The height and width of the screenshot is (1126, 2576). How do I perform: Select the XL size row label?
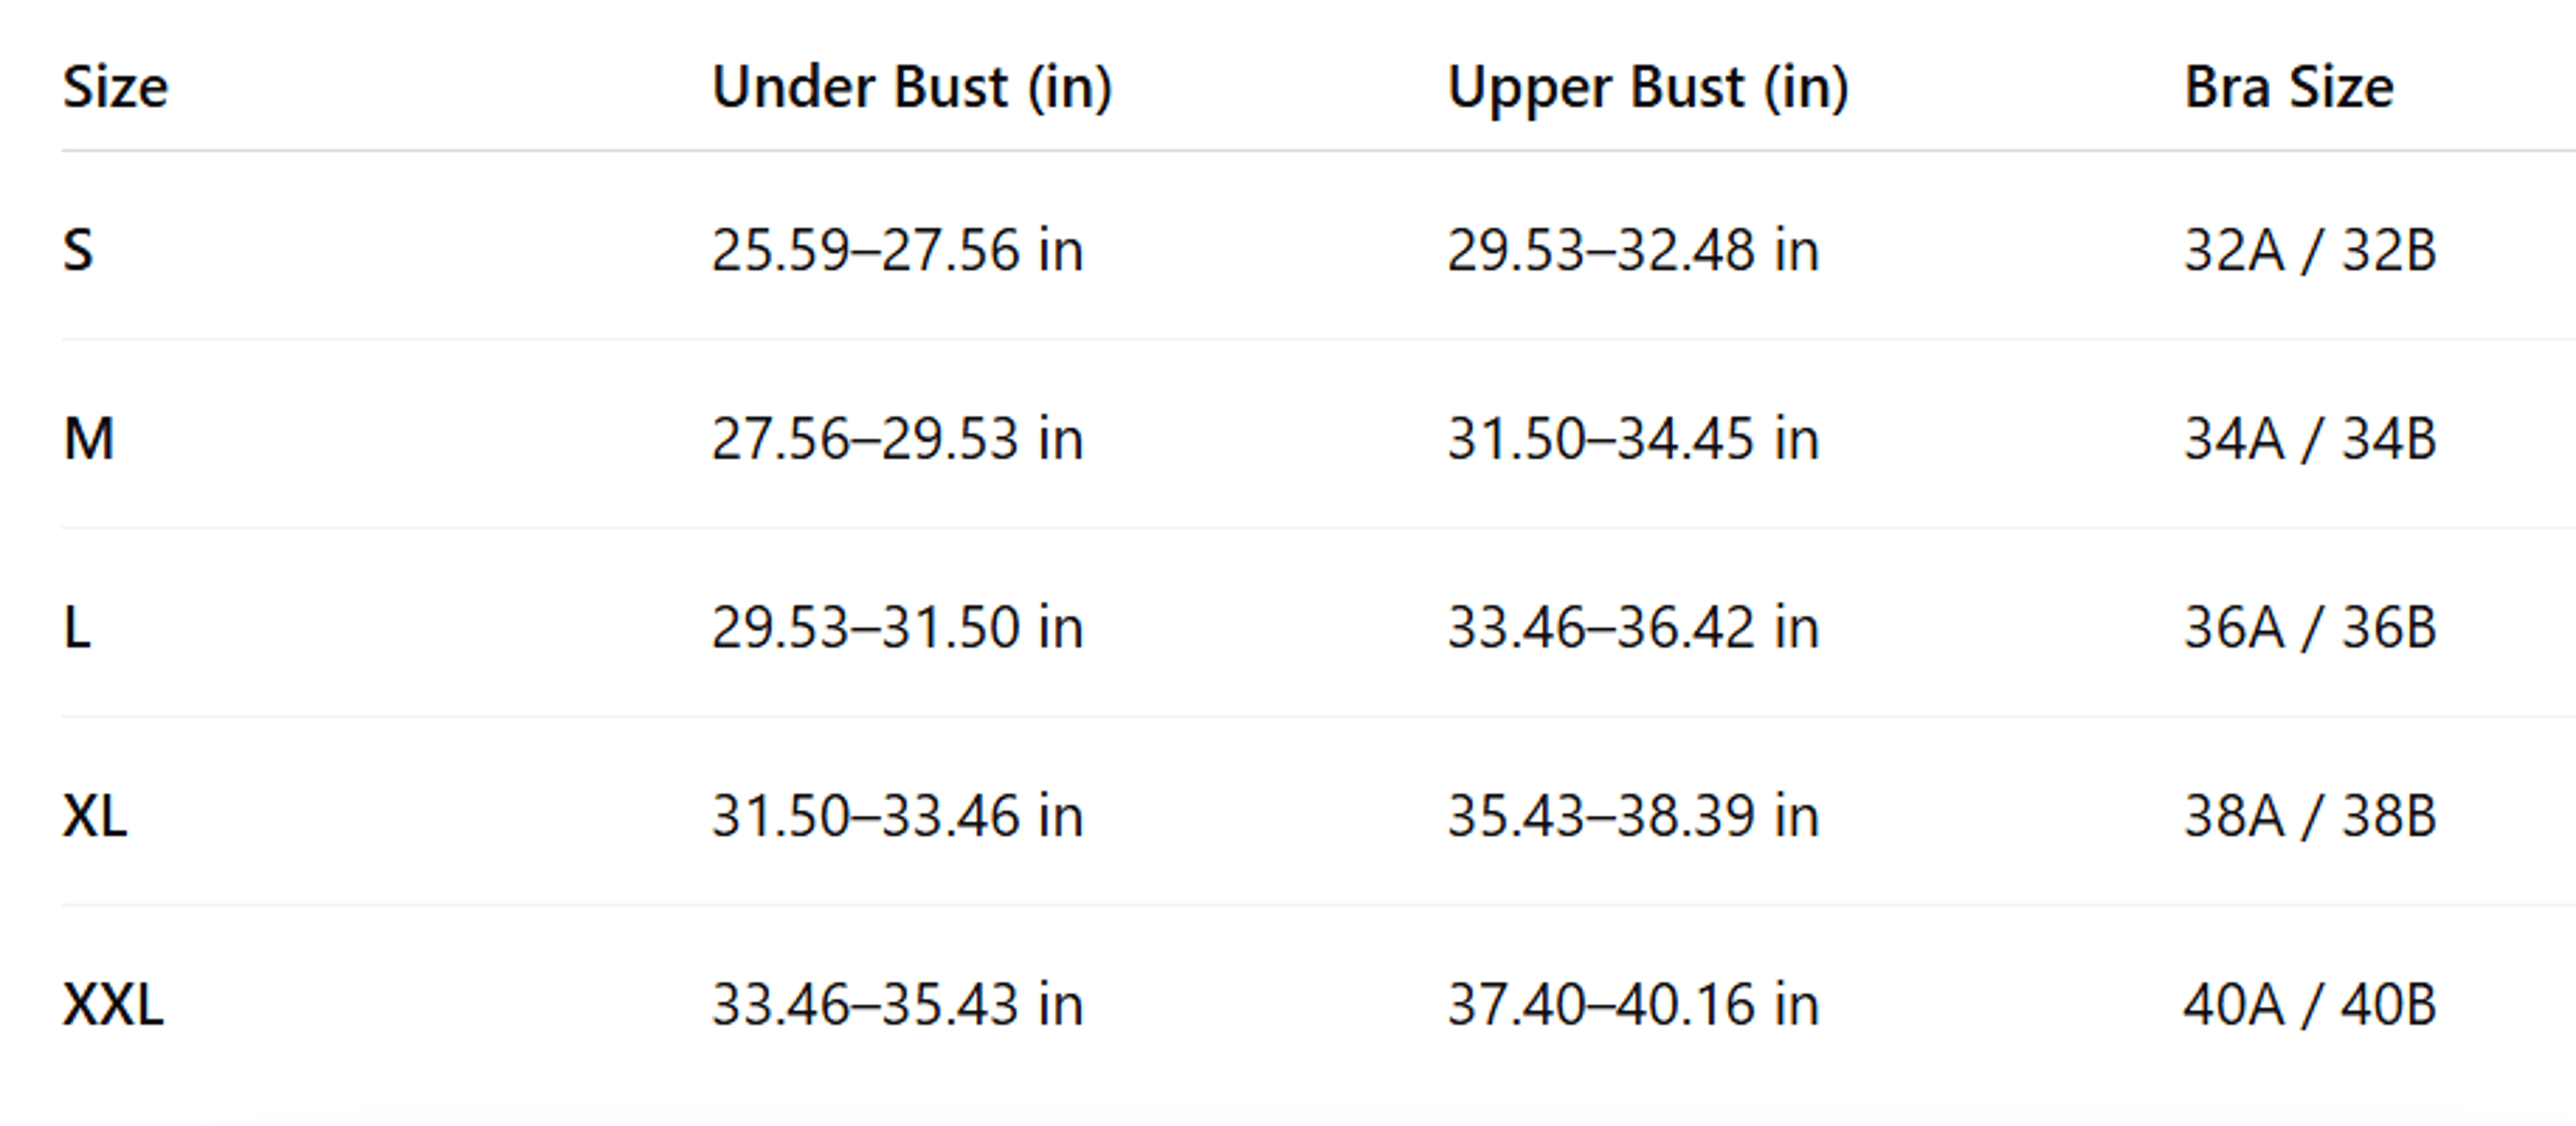[95, 815]
